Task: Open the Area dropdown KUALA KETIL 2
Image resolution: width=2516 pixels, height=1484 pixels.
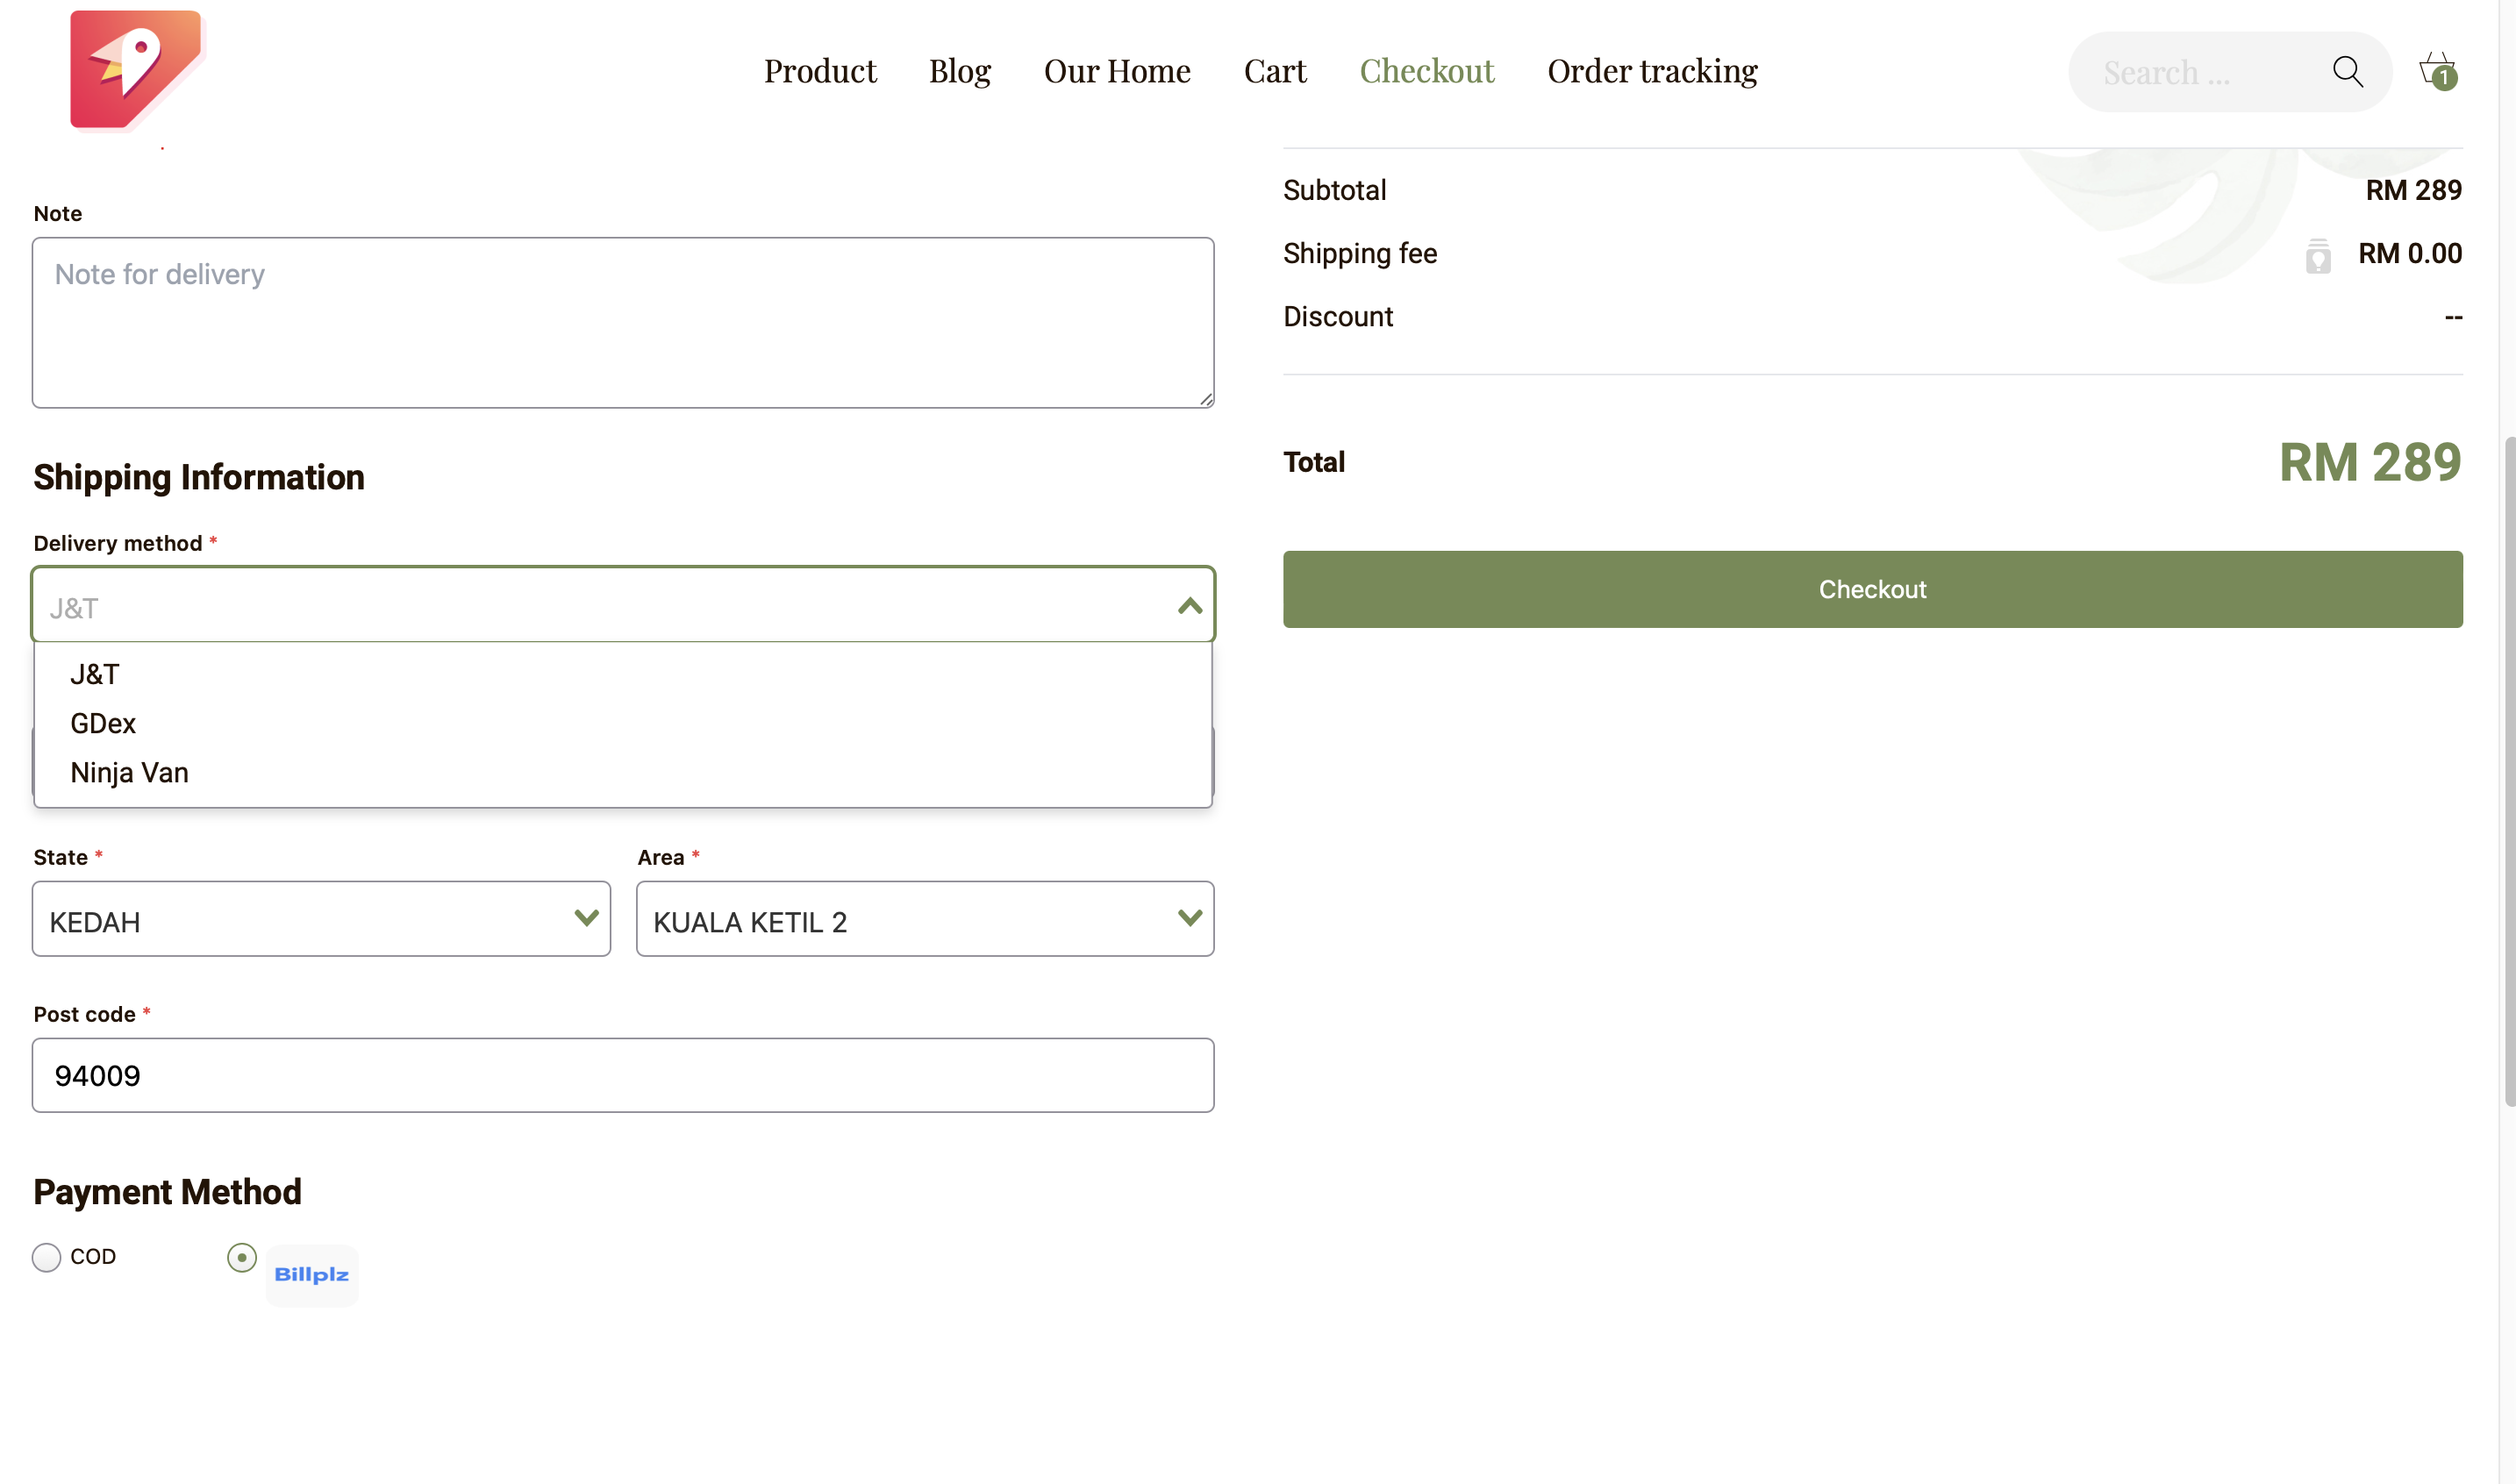Action: [925, 919]
